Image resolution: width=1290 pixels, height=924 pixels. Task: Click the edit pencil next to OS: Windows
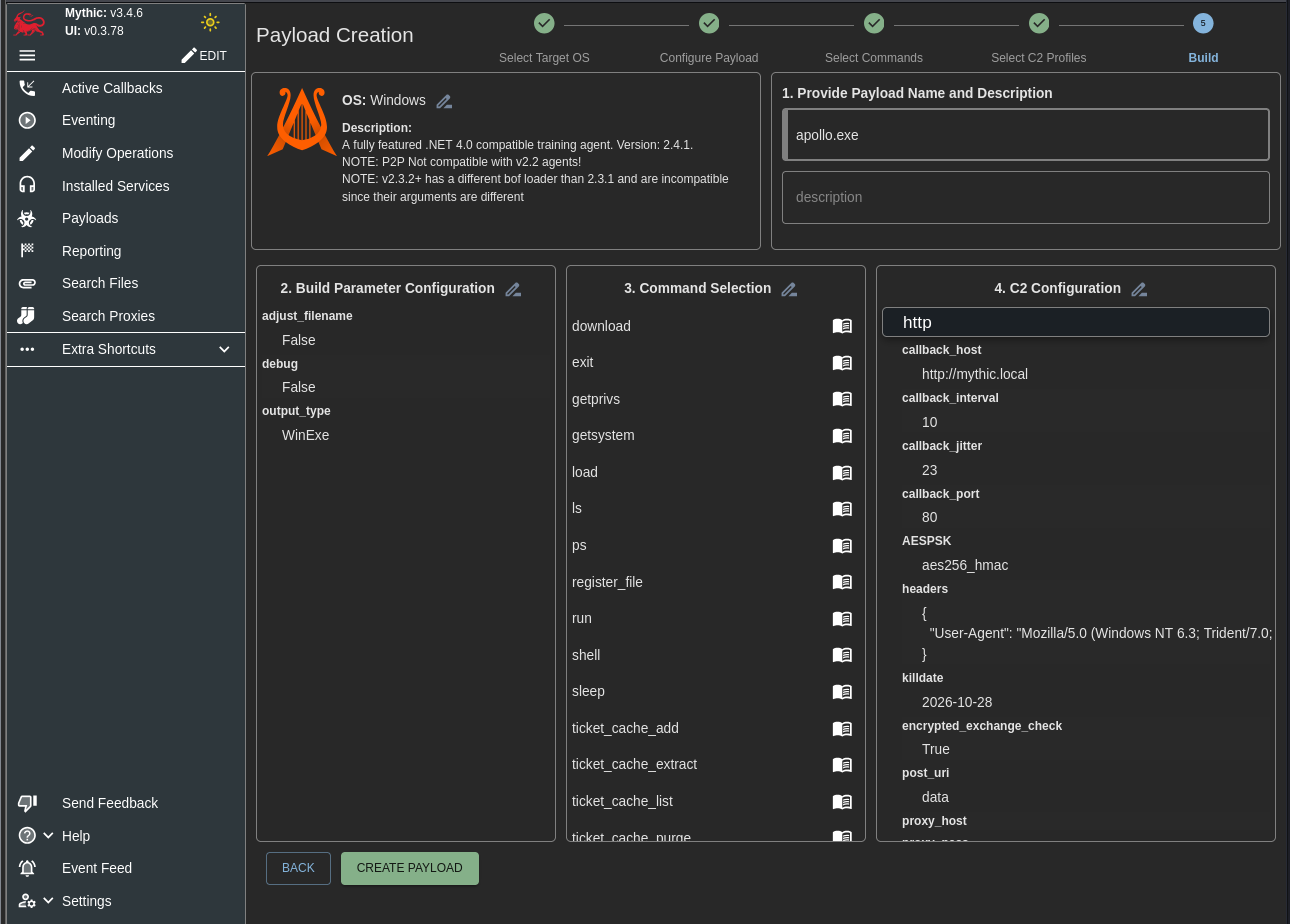444,101
